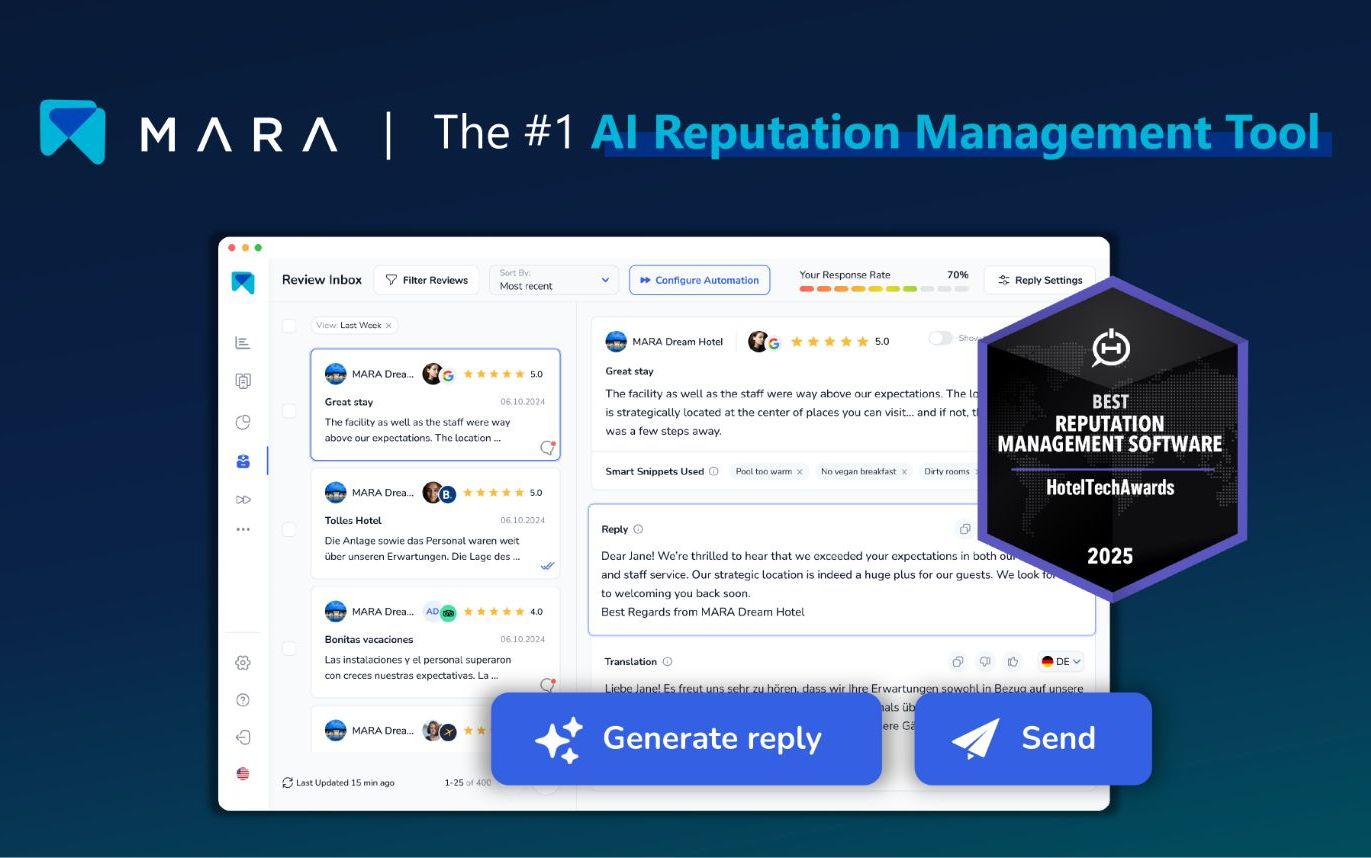Viewport: 1371px width, 858px height.
Task: Click 'Last Updated 15 min ago' text
Action: coord(345,783)
